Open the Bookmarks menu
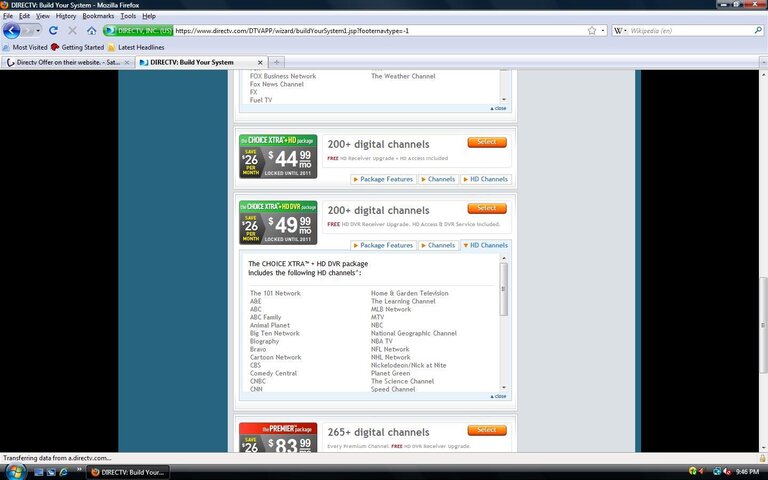 point(98,16)
